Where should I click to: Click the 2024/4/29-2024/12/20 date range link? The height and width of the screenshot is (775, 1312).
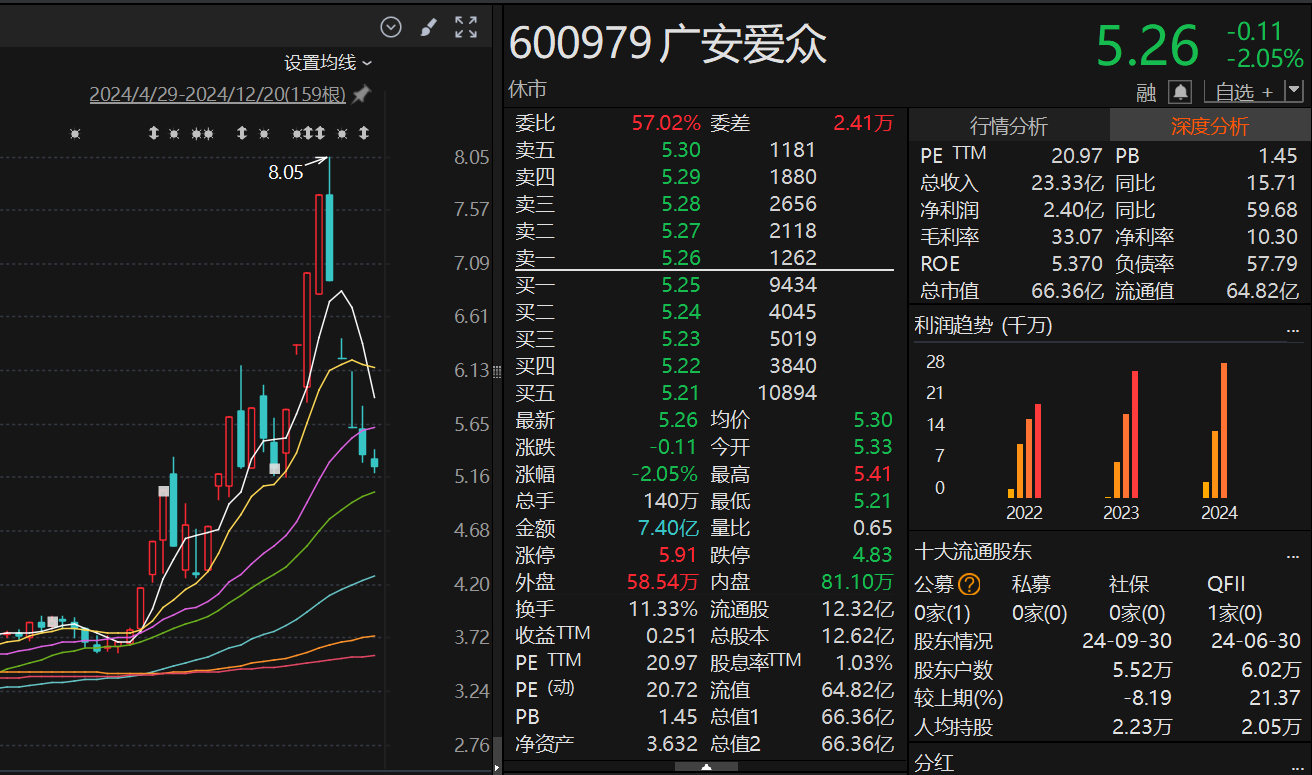pos(217,95)
